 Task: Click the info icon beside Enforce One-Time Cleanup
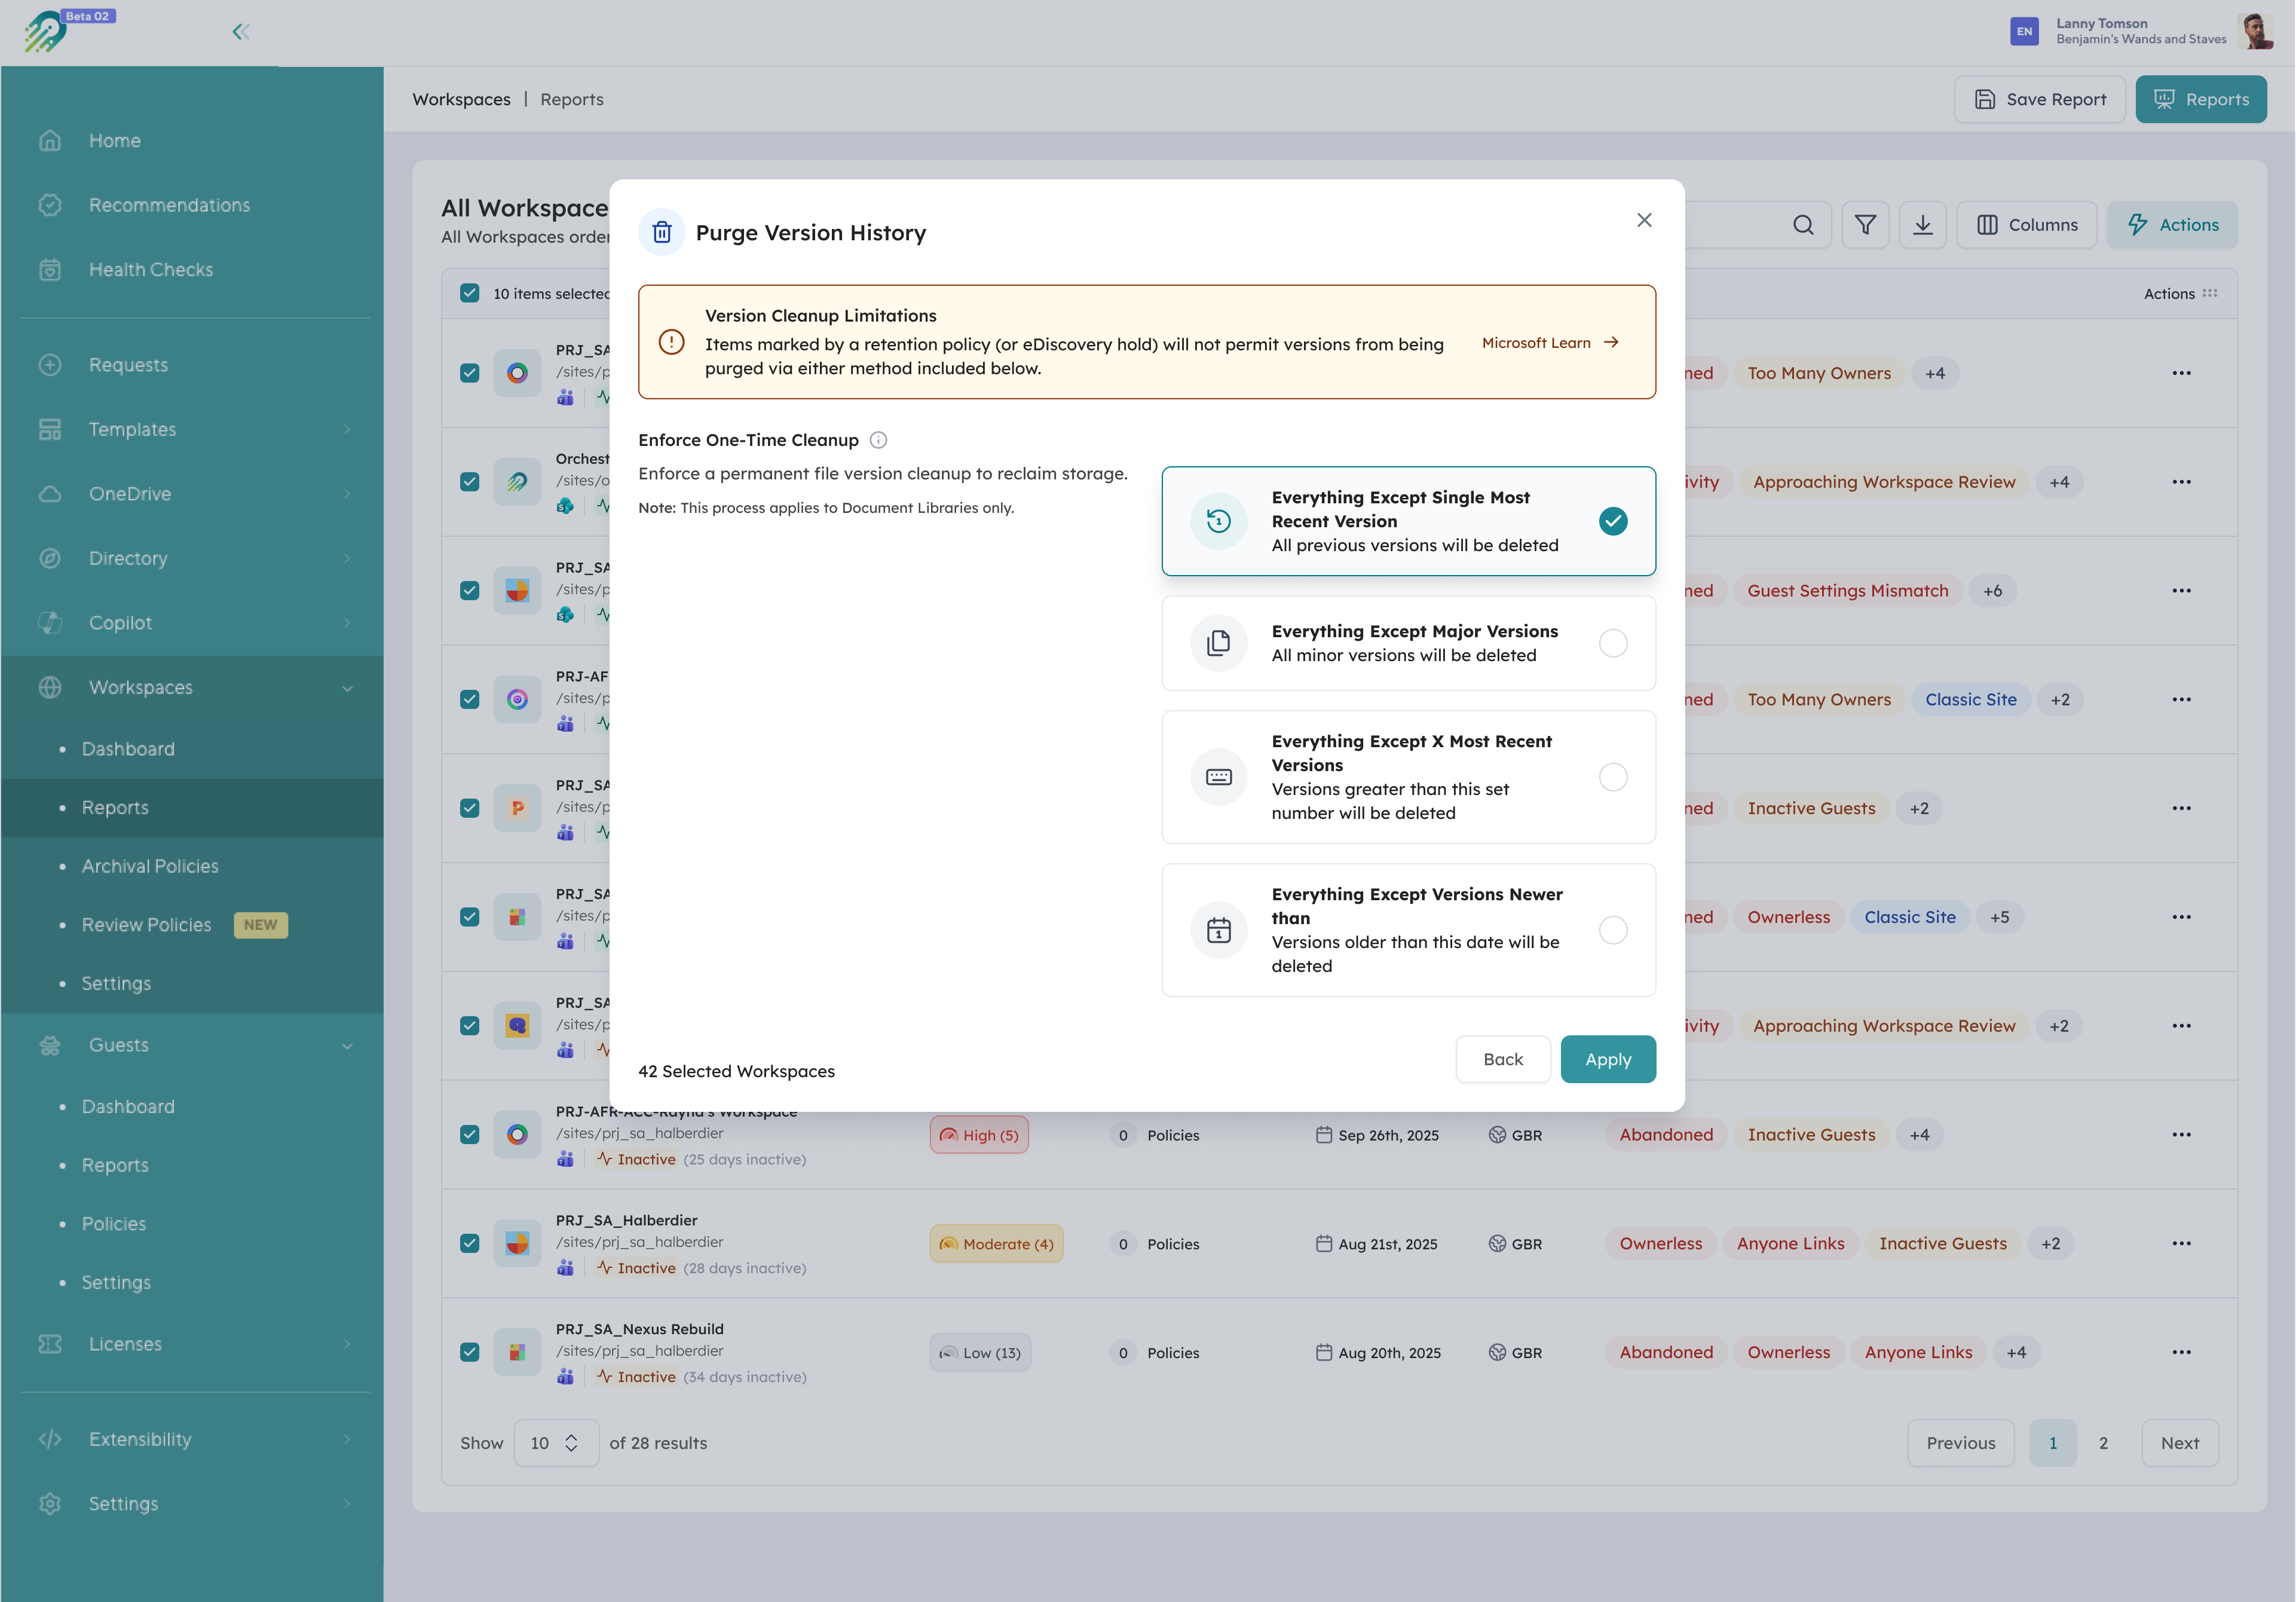[x=878, y=440]
